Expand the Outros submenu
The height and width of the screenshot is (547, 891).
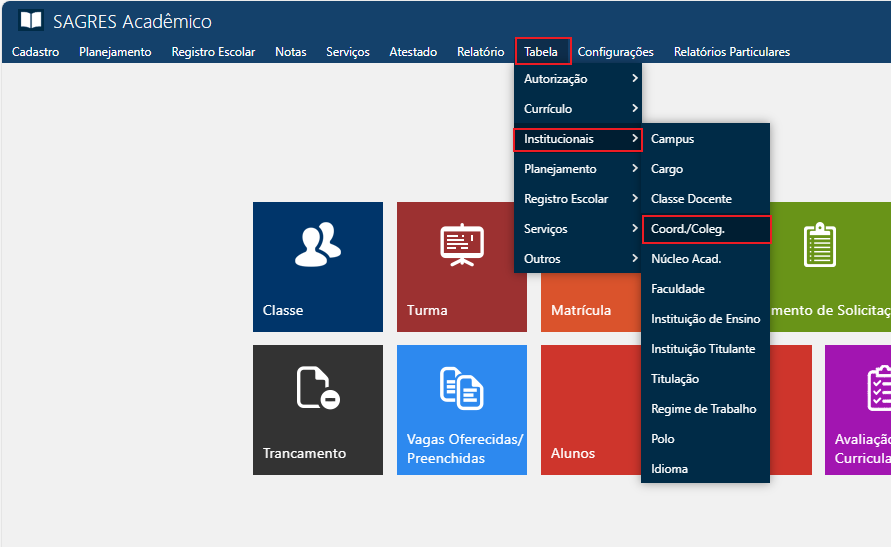(x=577, y=259)
